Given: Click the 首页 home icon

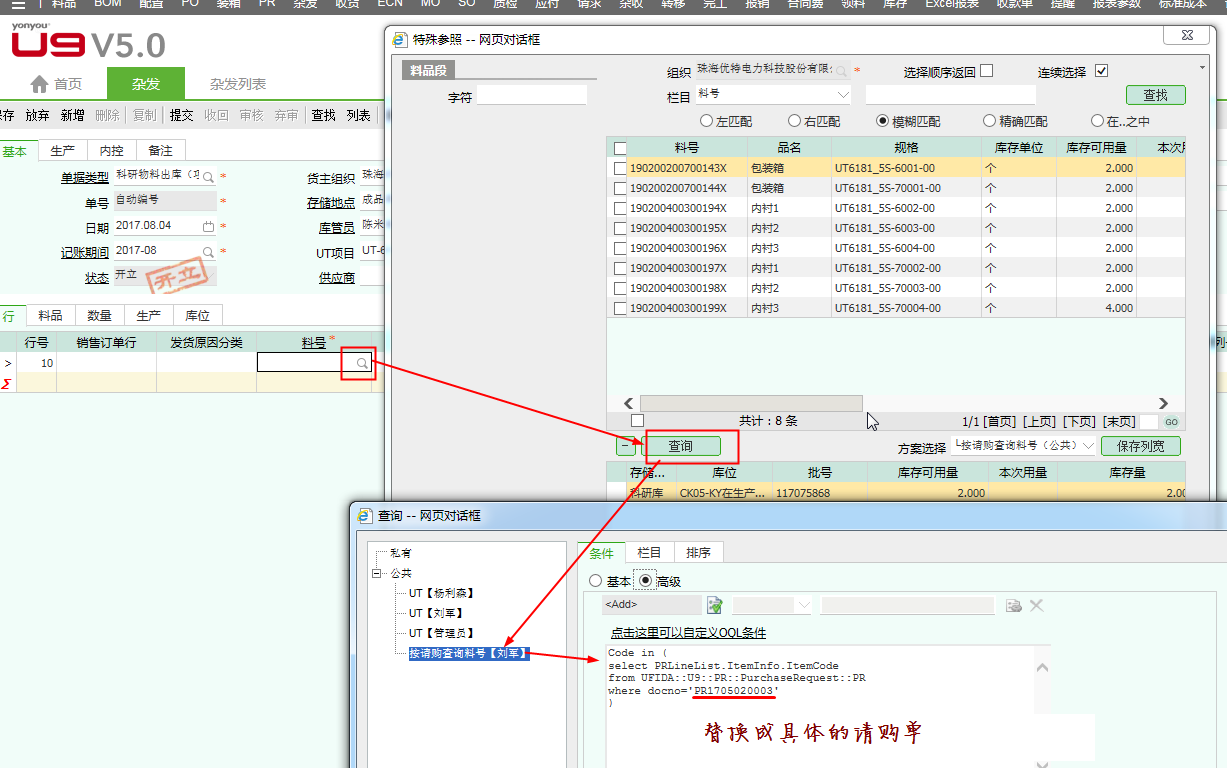Looking at the screenshot, I should (x=40, y=85).
